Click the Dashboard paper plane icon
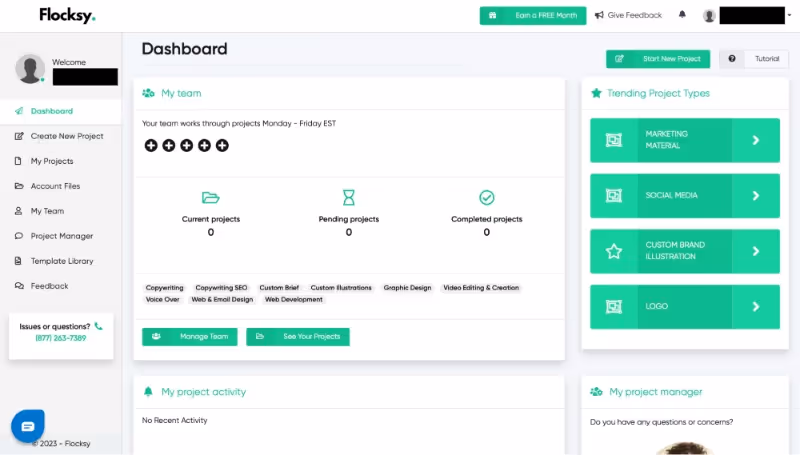Screen dimensions: 800x455 coord(19,111)
